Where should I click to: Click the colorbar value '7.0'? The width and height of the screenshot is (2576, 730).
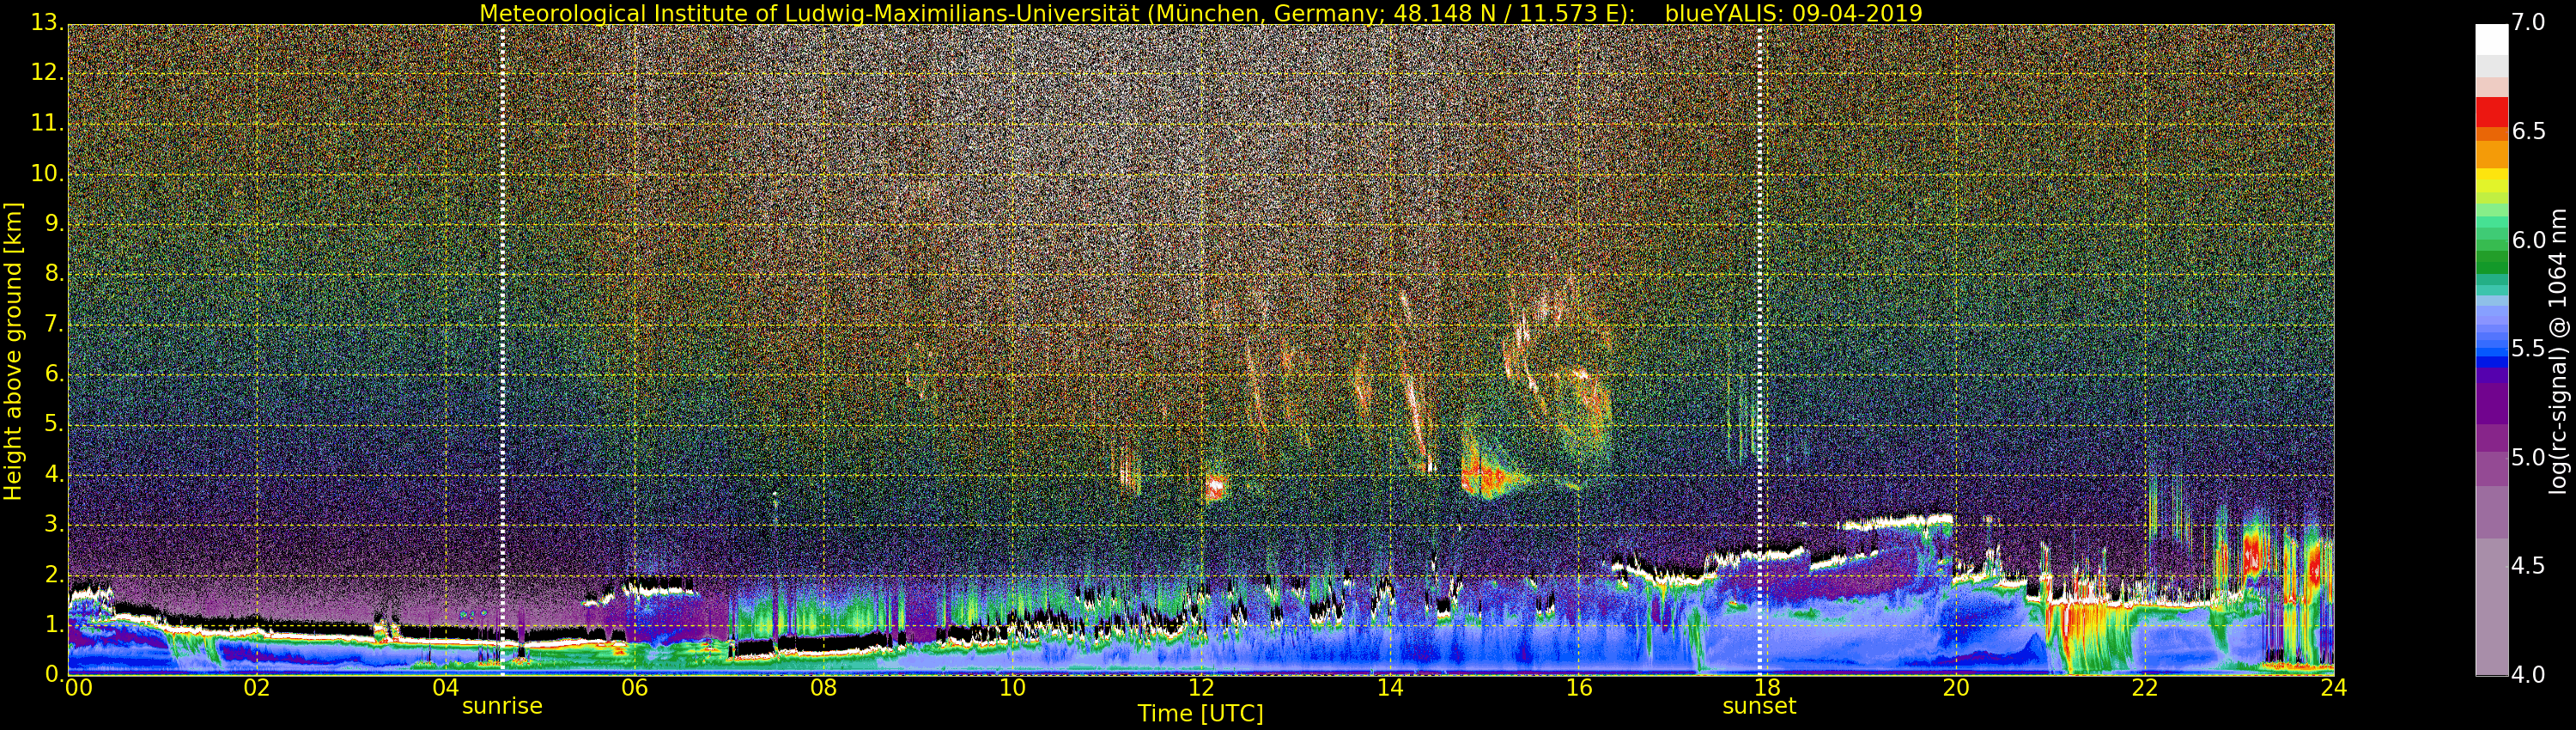tap(2528, 23)
